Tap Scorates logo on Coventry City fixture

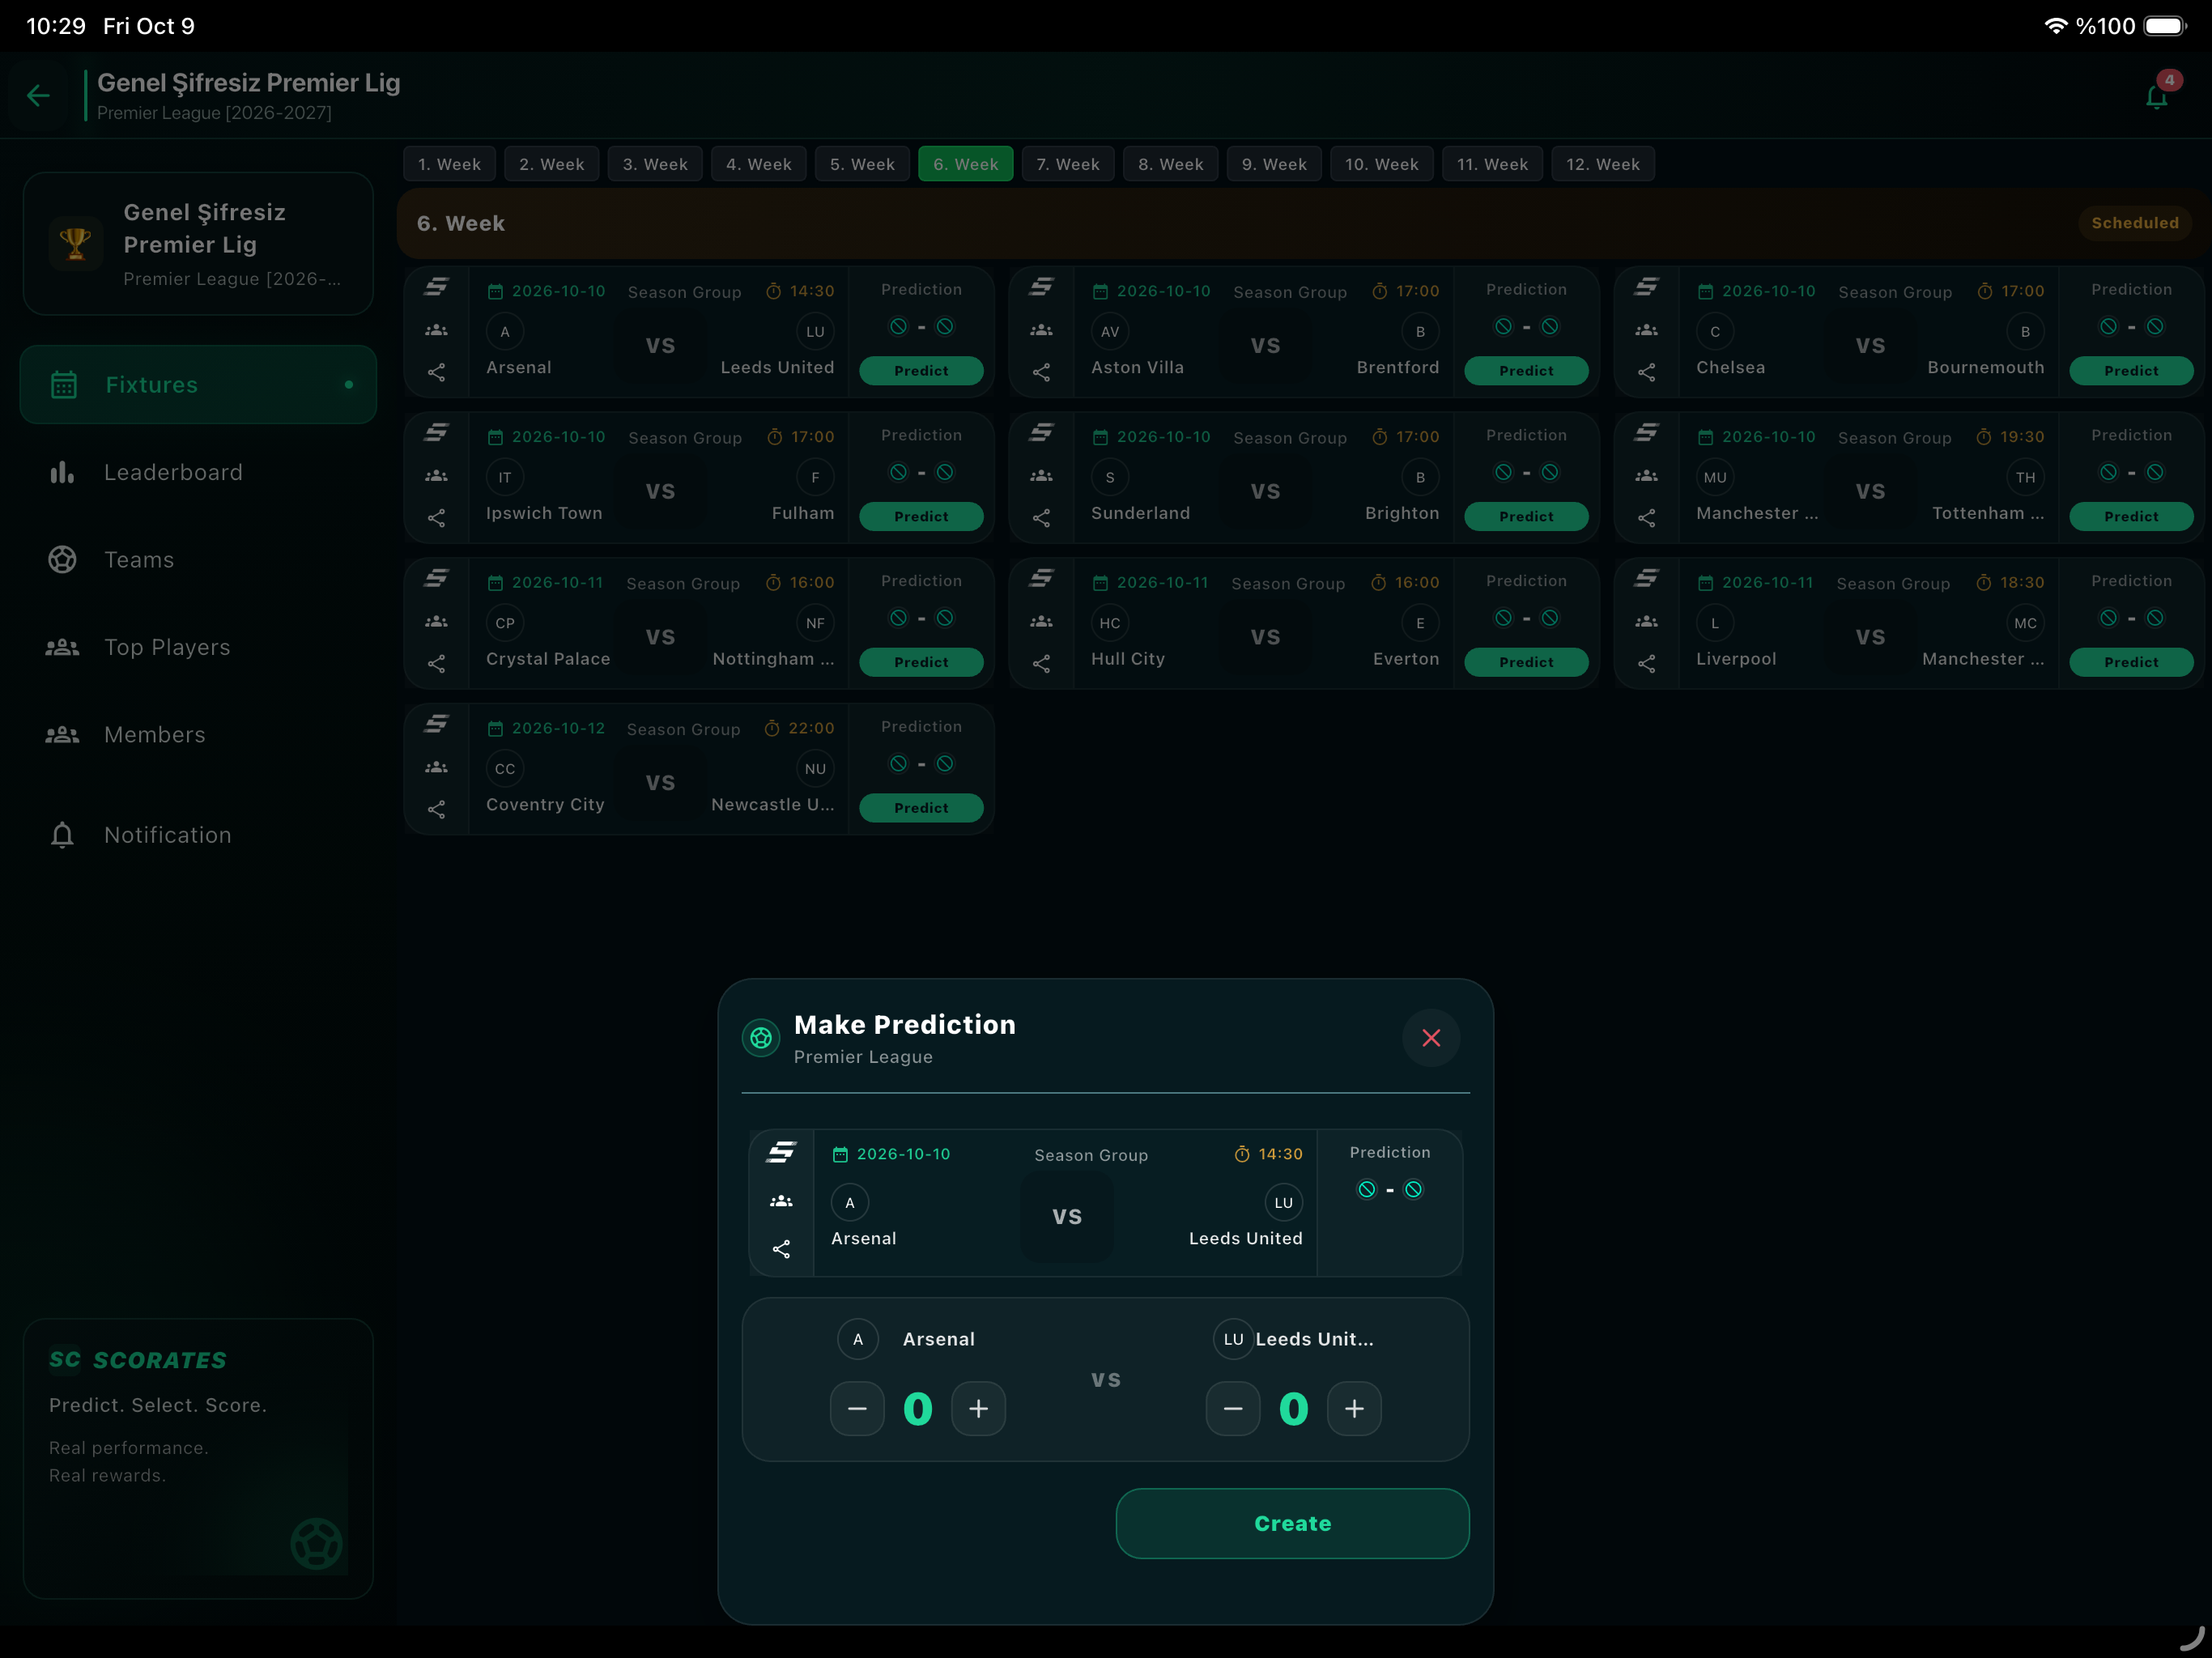436,724
